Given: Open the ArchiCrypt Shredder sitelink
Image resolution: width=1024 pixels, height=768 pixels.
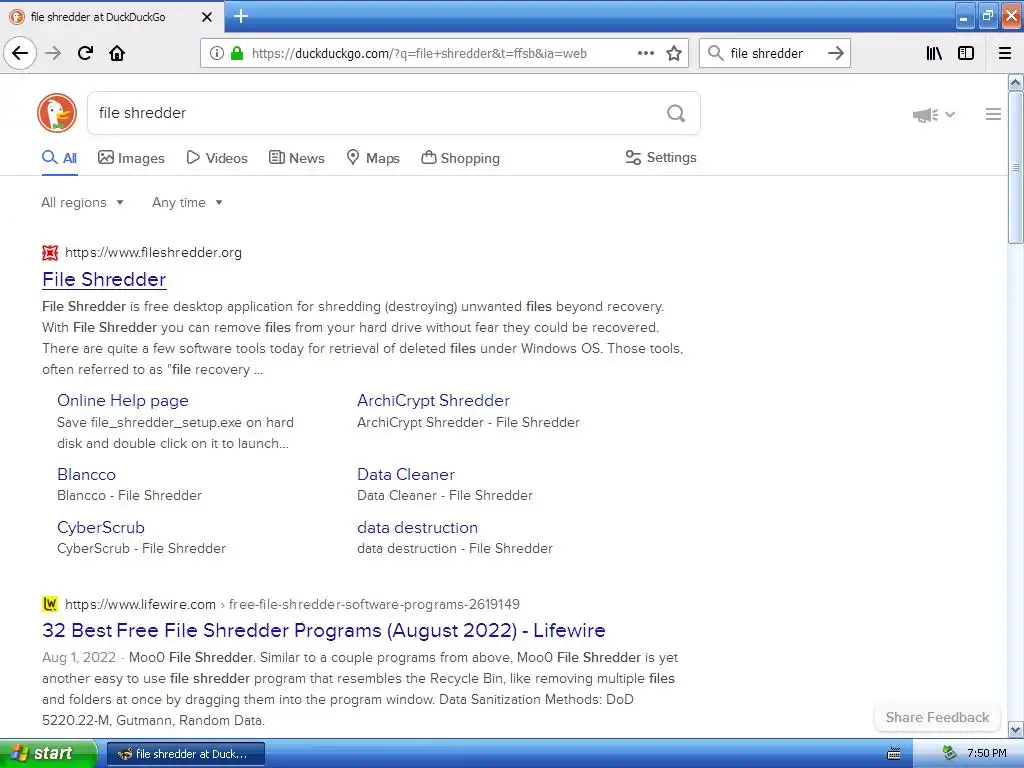Looking at the screenshot, I should (x=434, y=400).
